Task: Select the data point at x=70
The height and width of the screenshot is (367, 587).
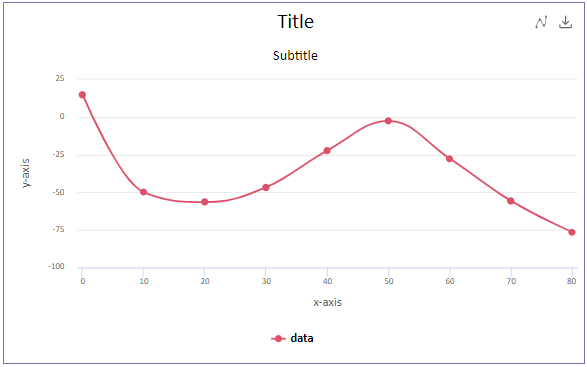Action: tap(511, 201)
